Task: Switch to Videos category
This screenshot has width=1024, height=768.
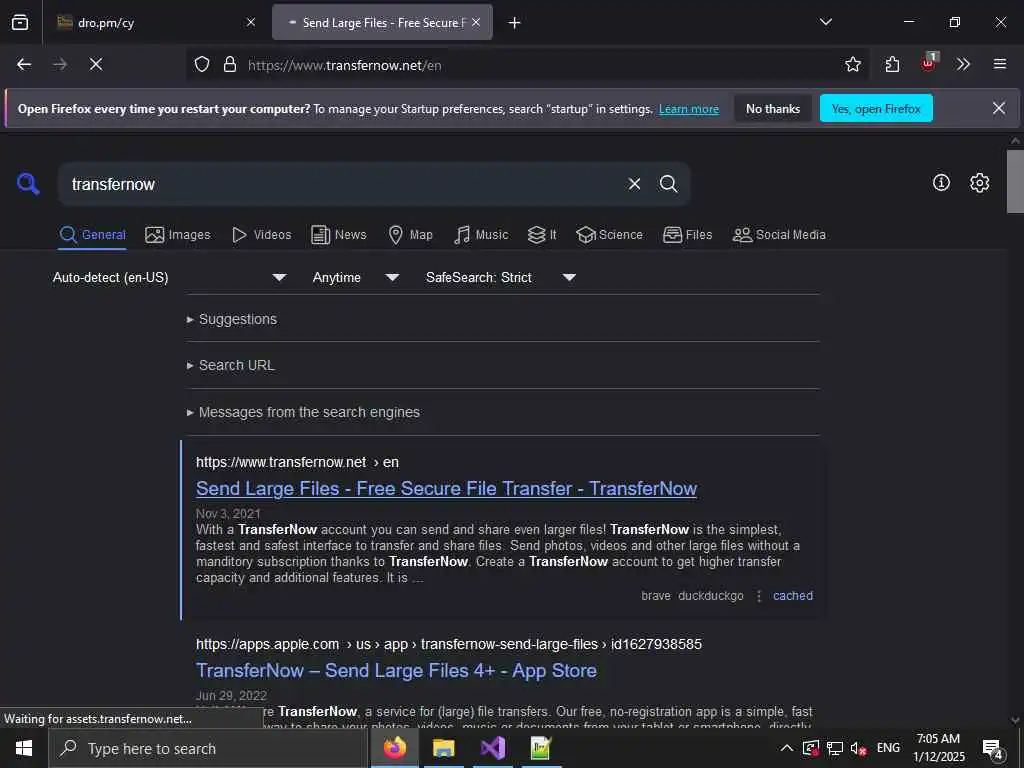Action: pos(261,235)
